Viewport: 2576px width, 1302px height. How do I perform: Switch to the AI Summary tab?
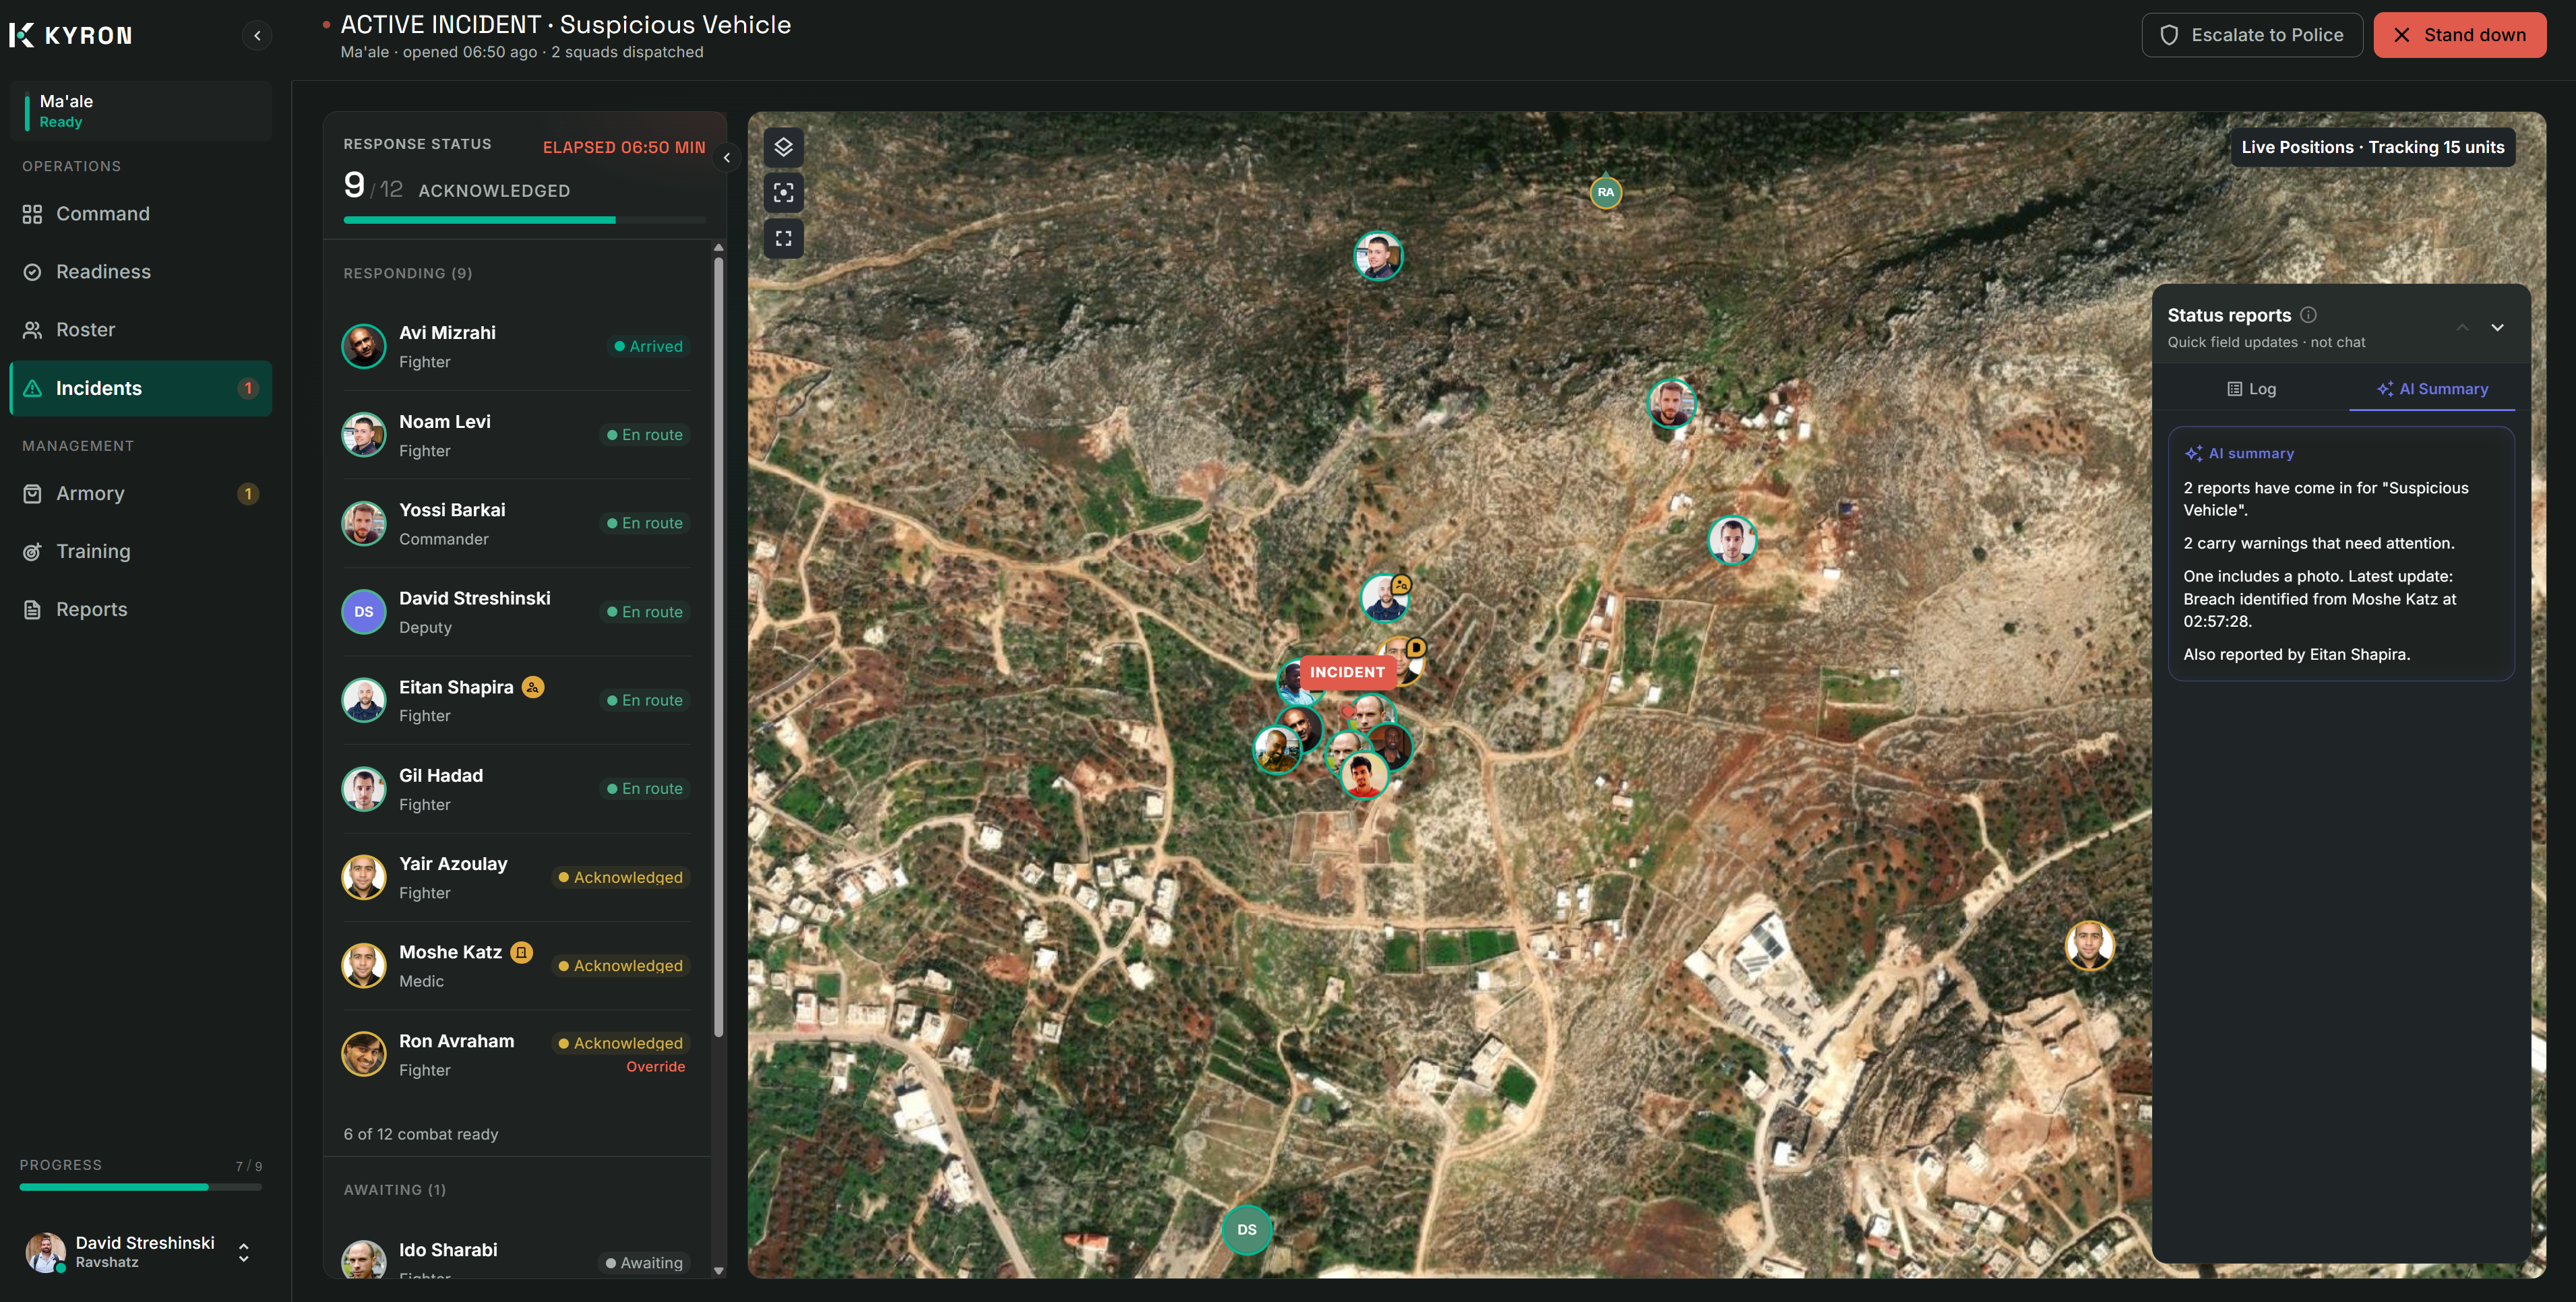(2432, 389)
